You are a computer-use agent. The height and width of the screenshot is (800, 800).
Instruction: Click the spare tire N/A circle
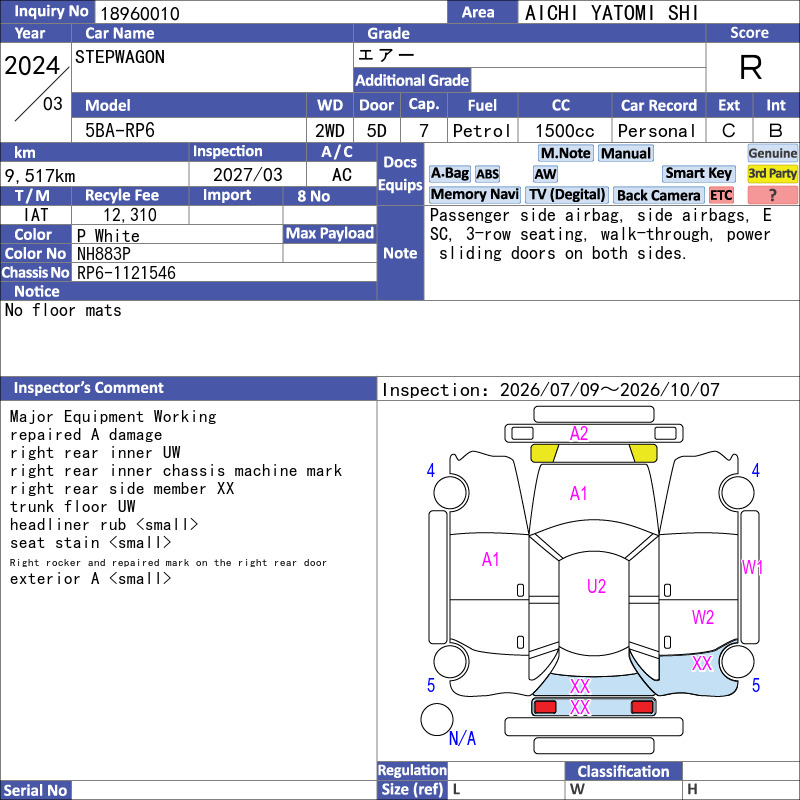point(437,719)
